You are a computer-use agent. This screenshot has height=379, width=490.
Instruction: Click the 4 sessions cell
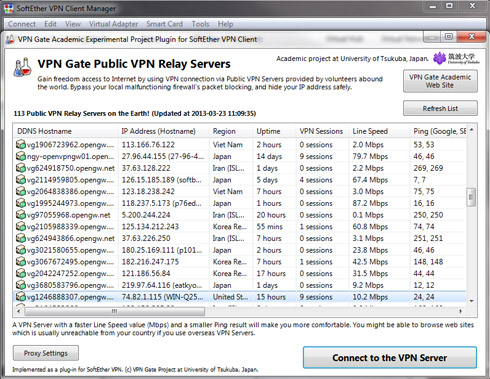[x=316, y=180]
